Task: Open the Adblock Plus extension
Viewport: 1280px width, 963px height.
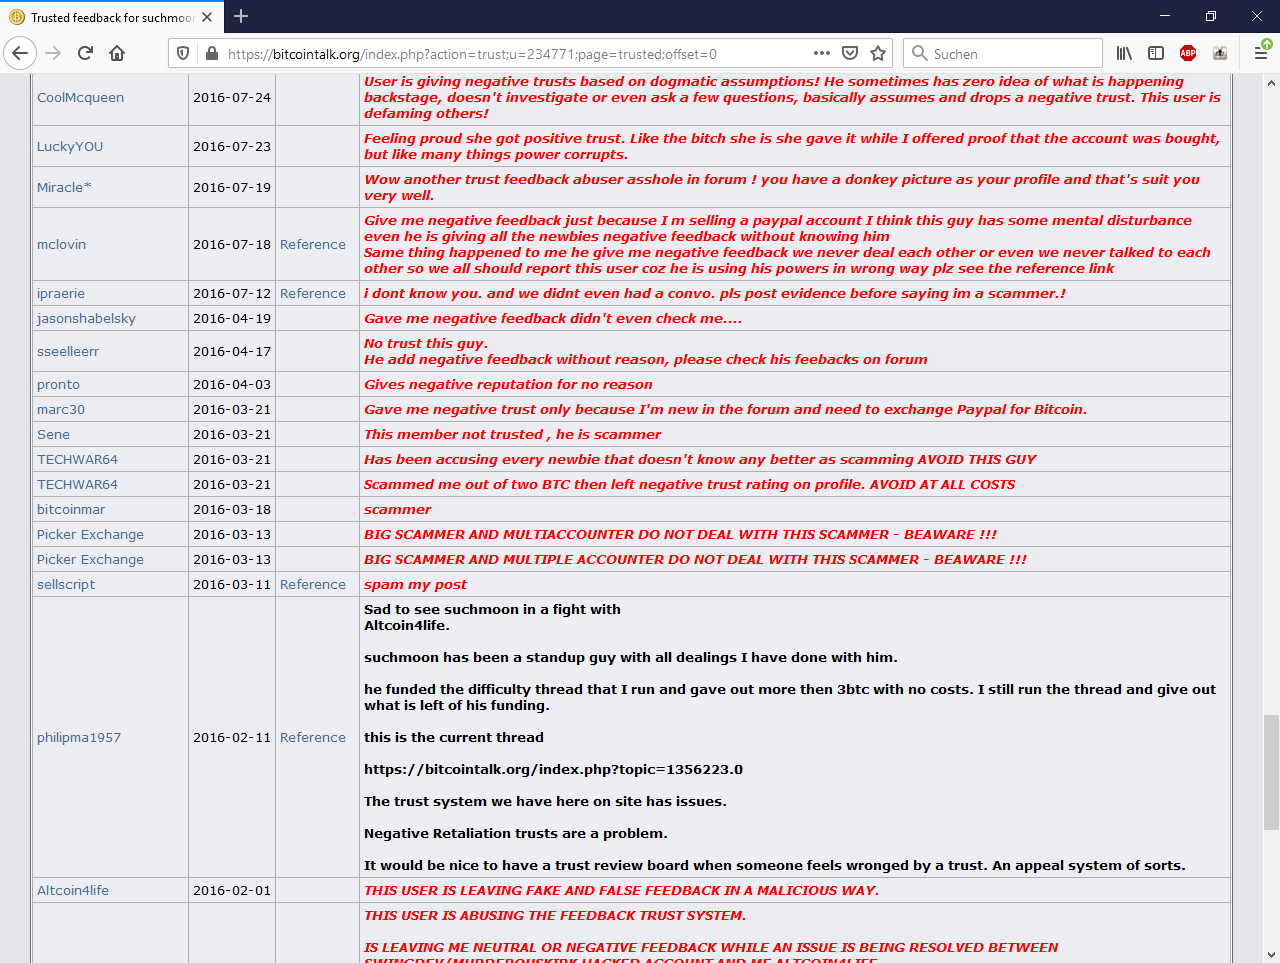Action: (x=1188, y=53)
